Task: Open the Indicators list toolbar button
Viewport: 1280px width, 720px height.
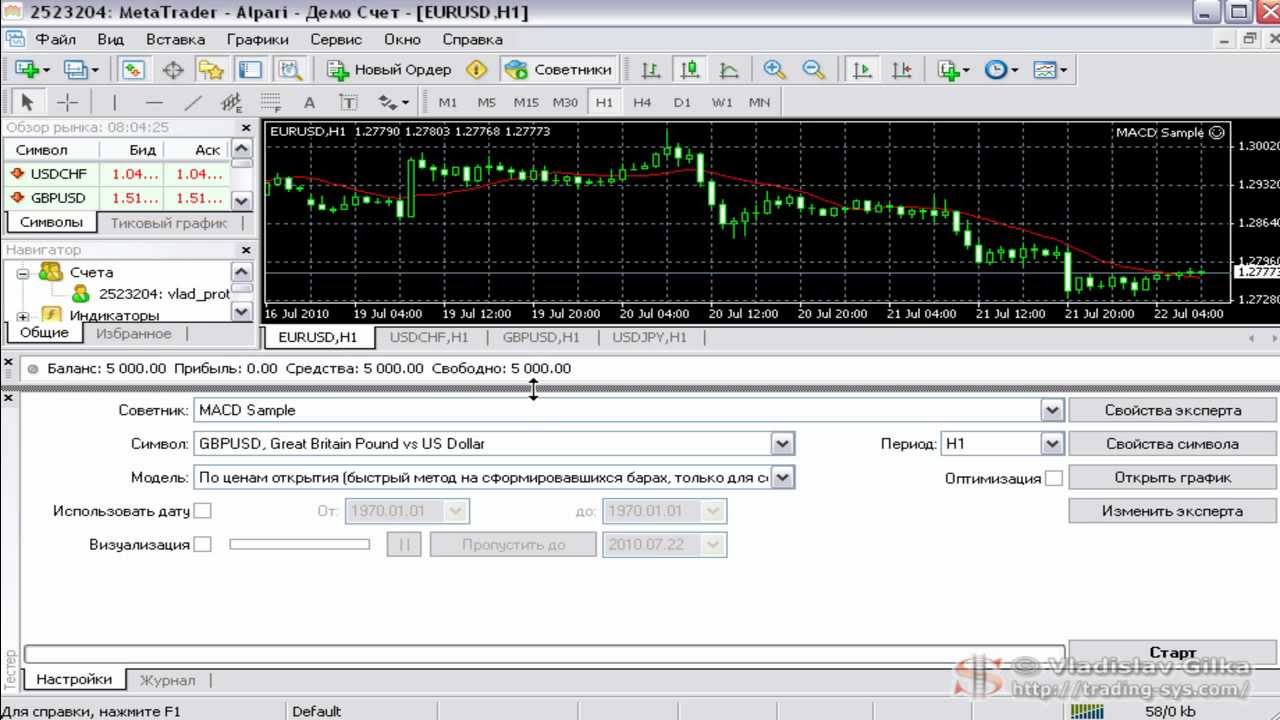Action: click(x=952, y=70)
